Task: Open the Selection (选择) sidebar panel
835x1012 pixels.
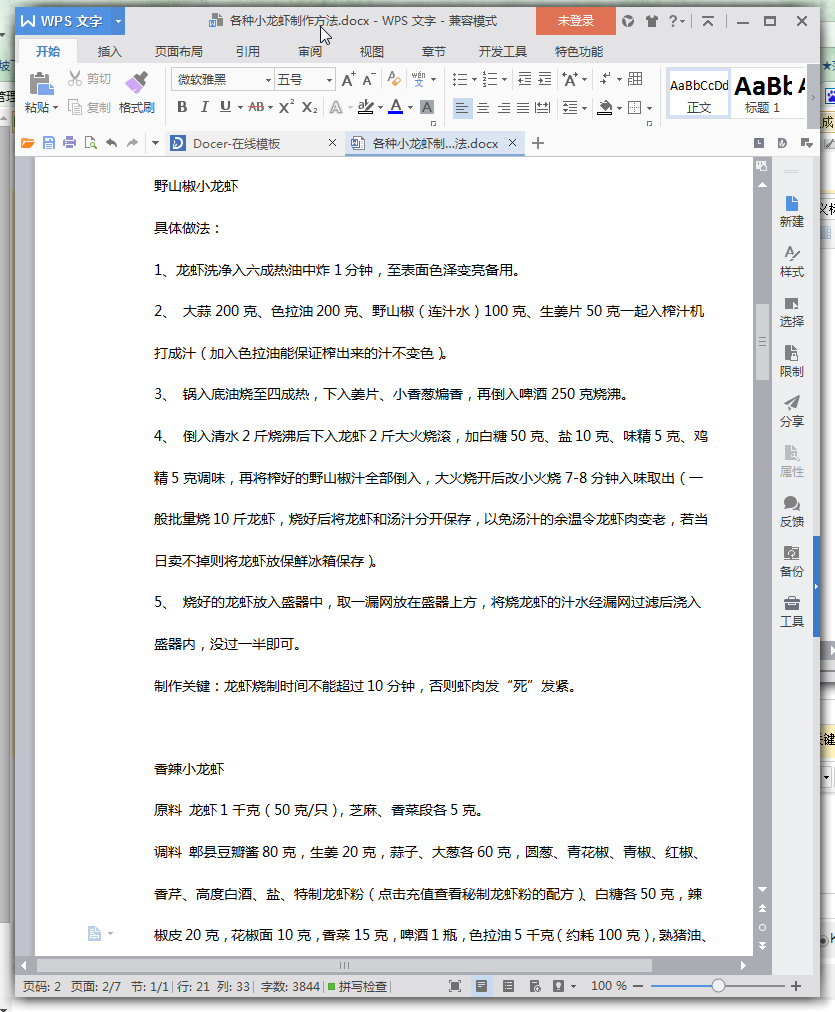Action: (x=792, y=312)
